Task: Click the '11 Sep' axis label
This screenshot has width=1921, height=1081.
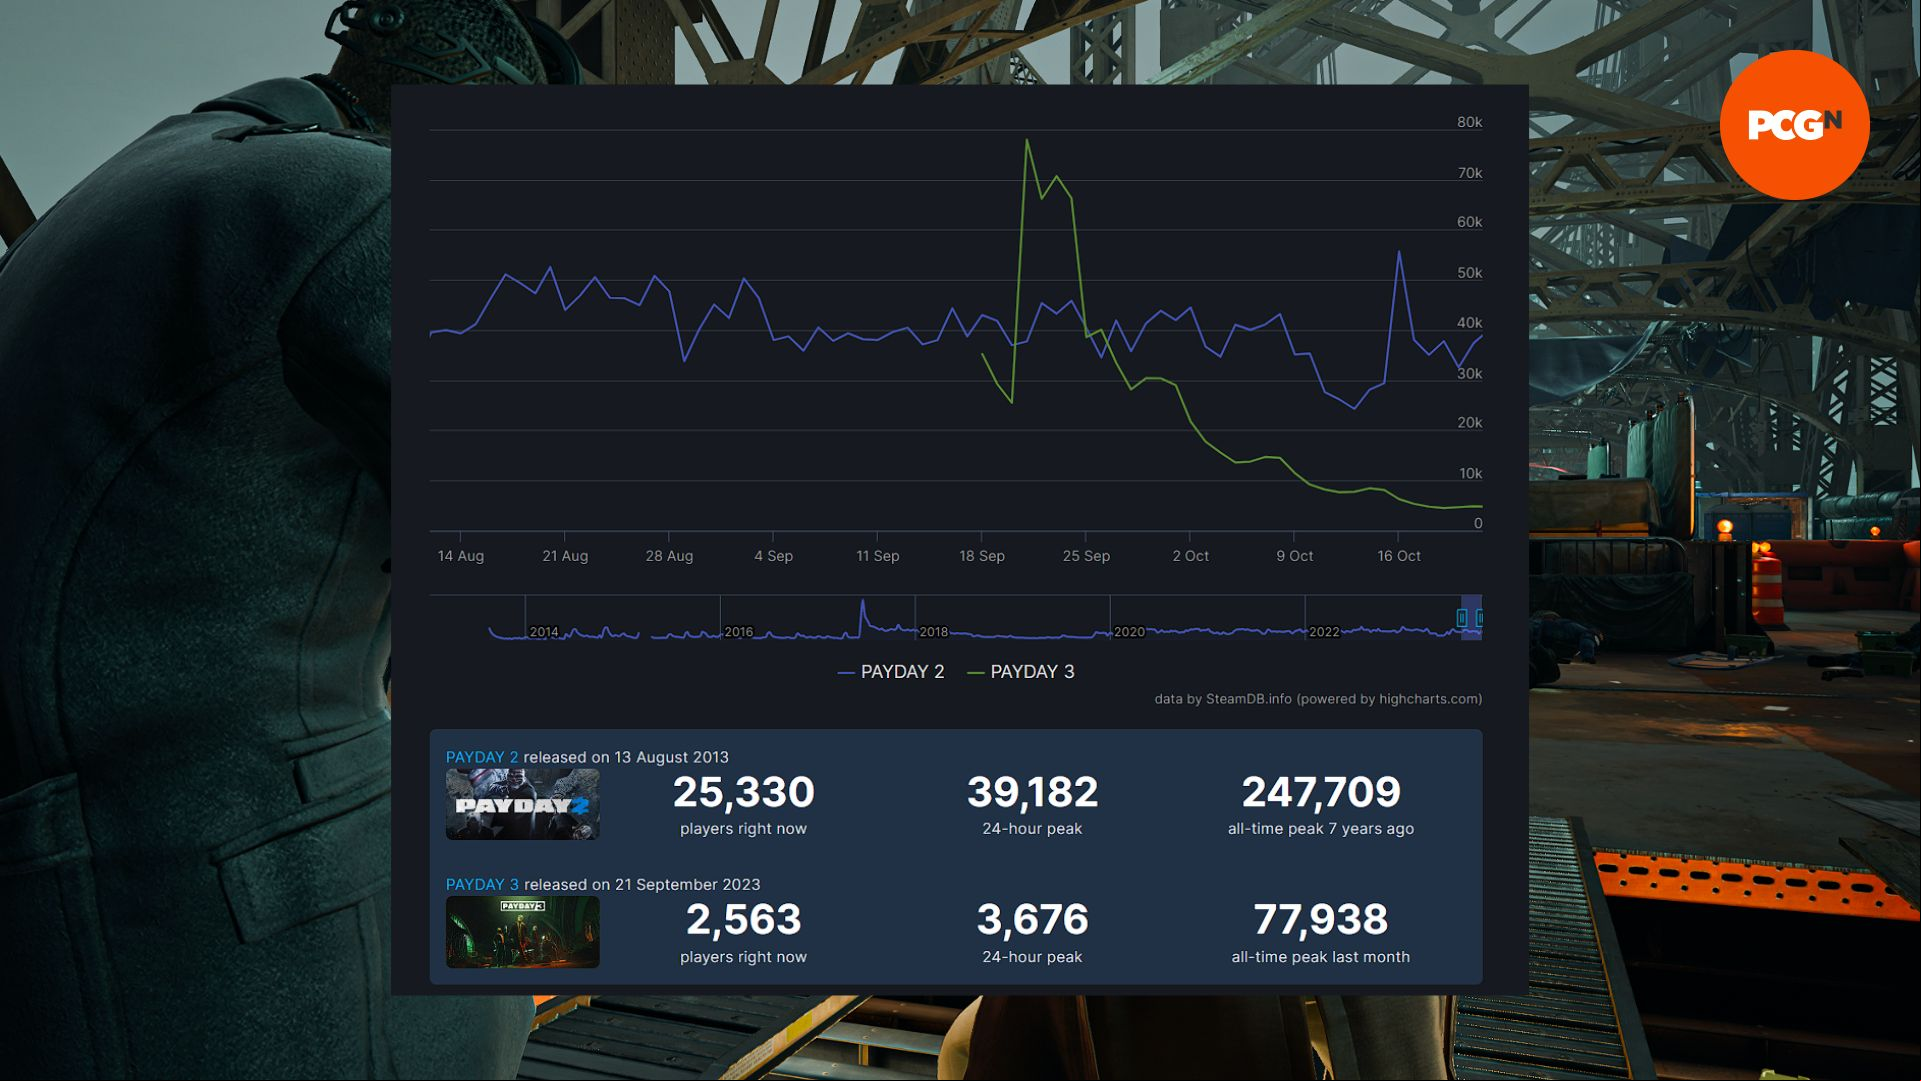Action: [877, 556]
